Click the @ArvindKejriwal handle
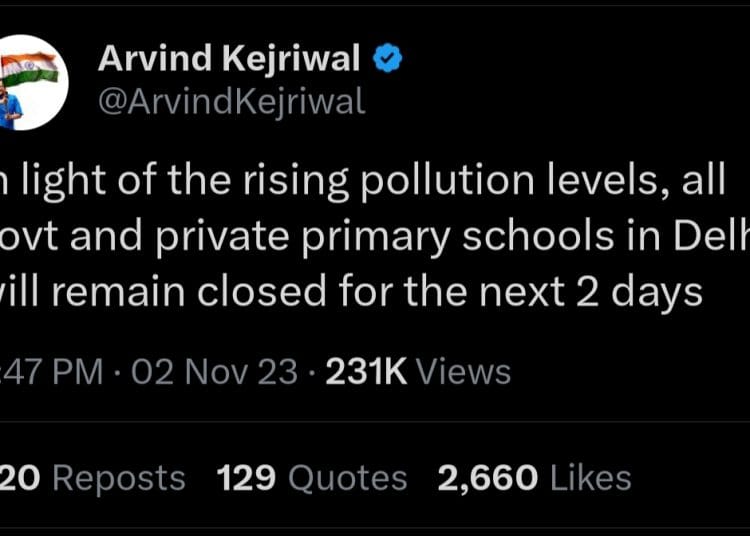 pyautogui.click(x=231, y=101)
